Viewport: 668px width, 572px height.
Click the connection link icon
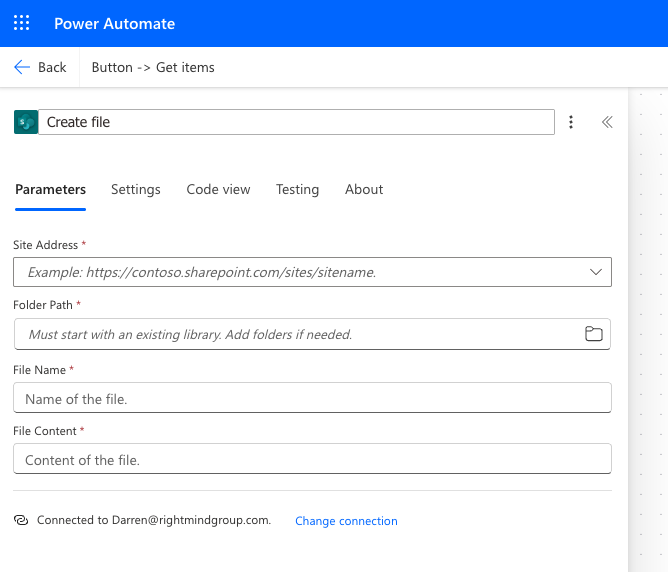(x=21, y=520)
